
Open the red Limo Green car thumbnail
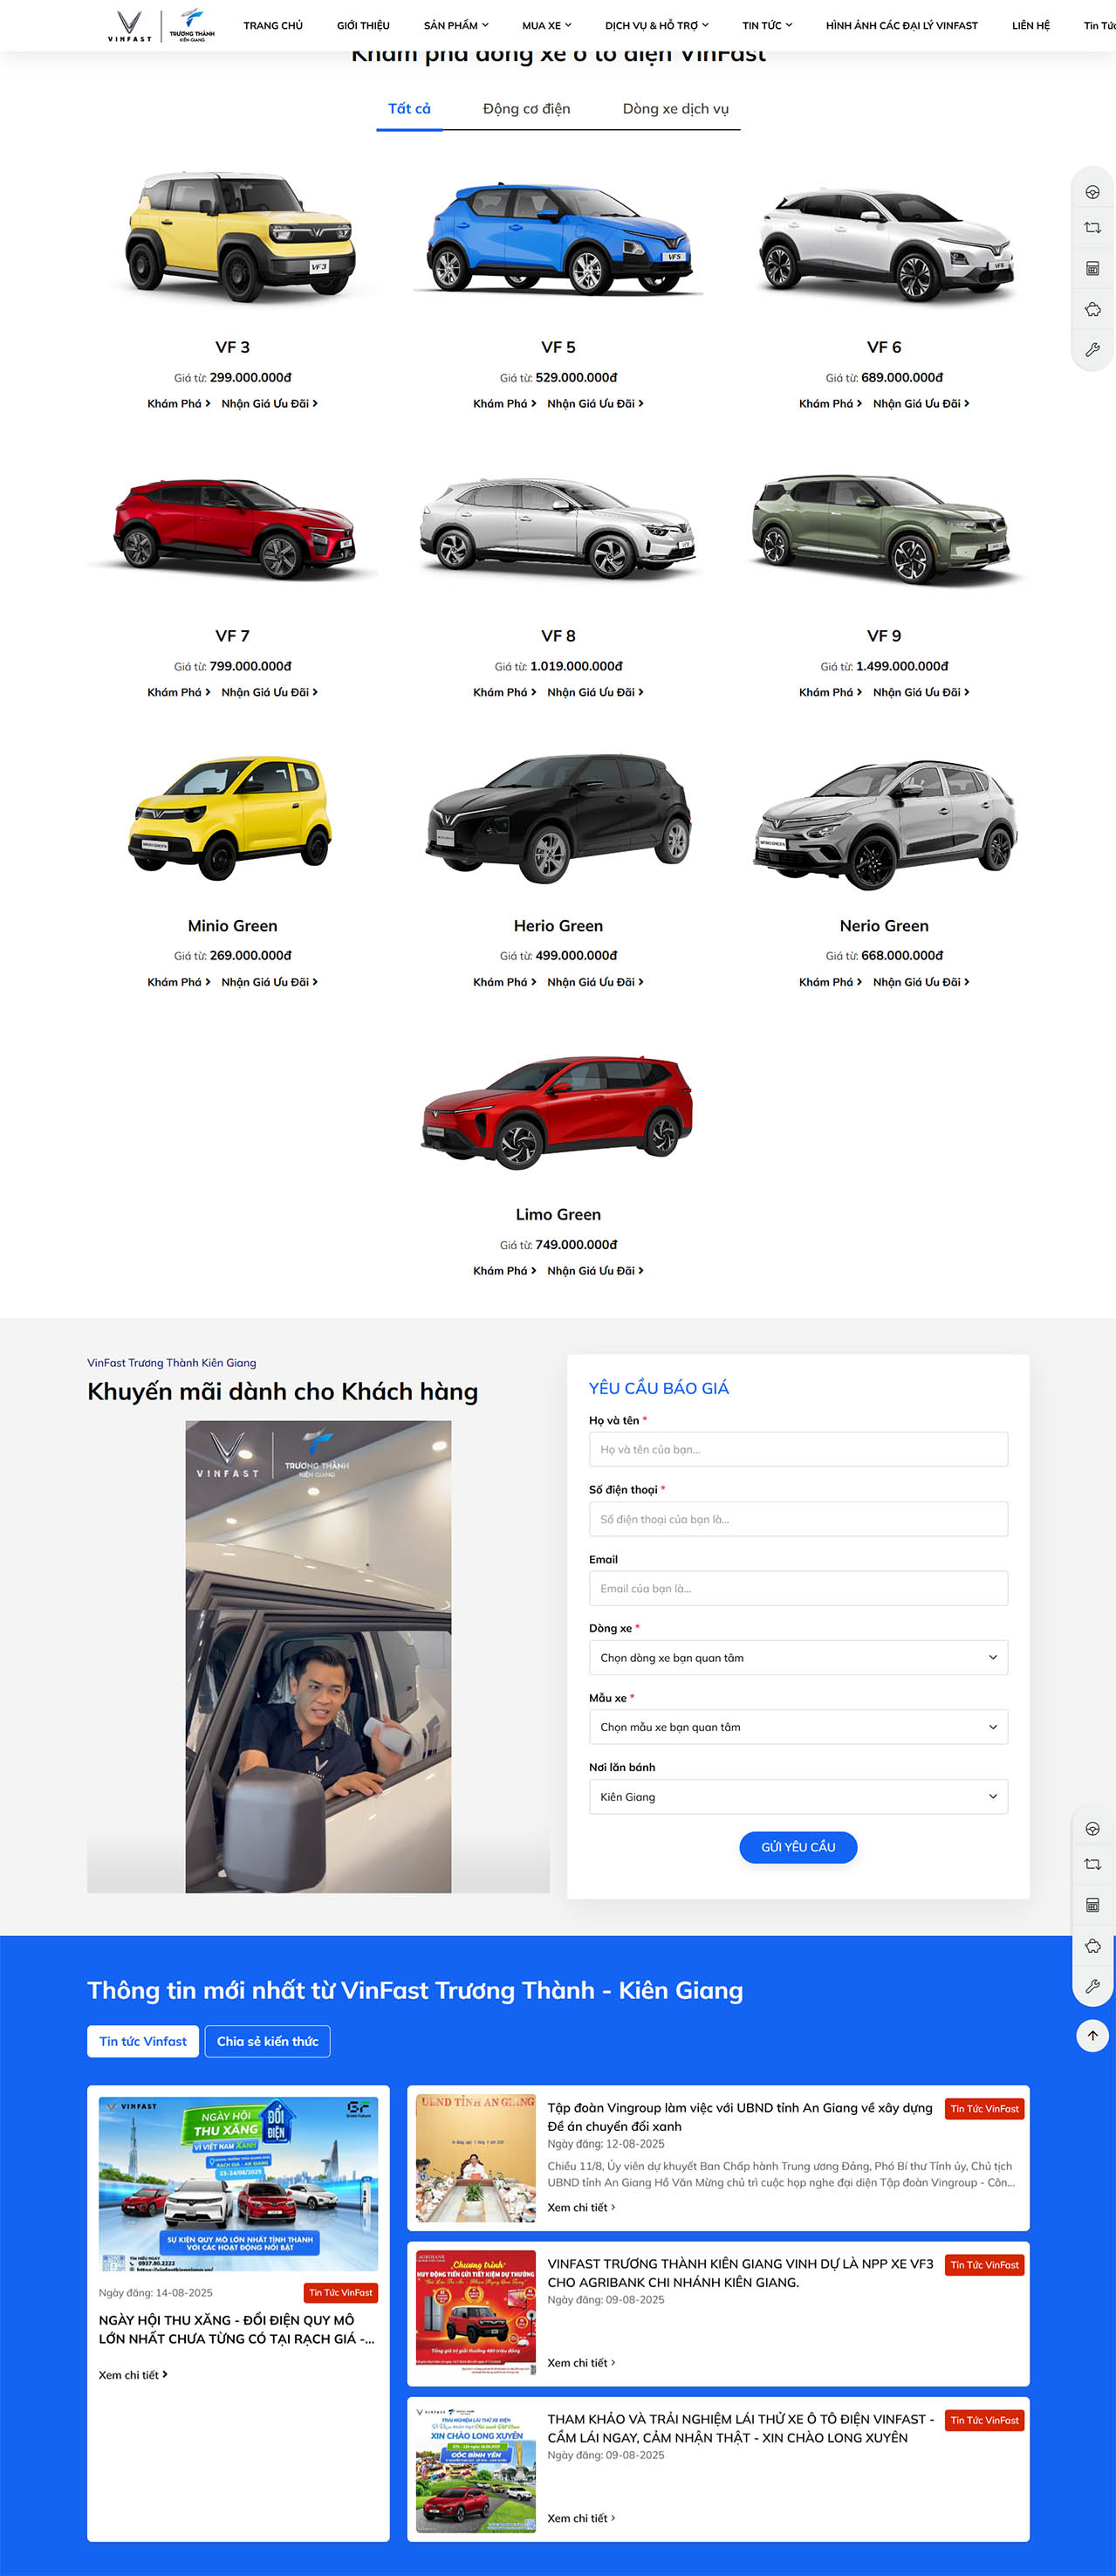point(558,1112)
